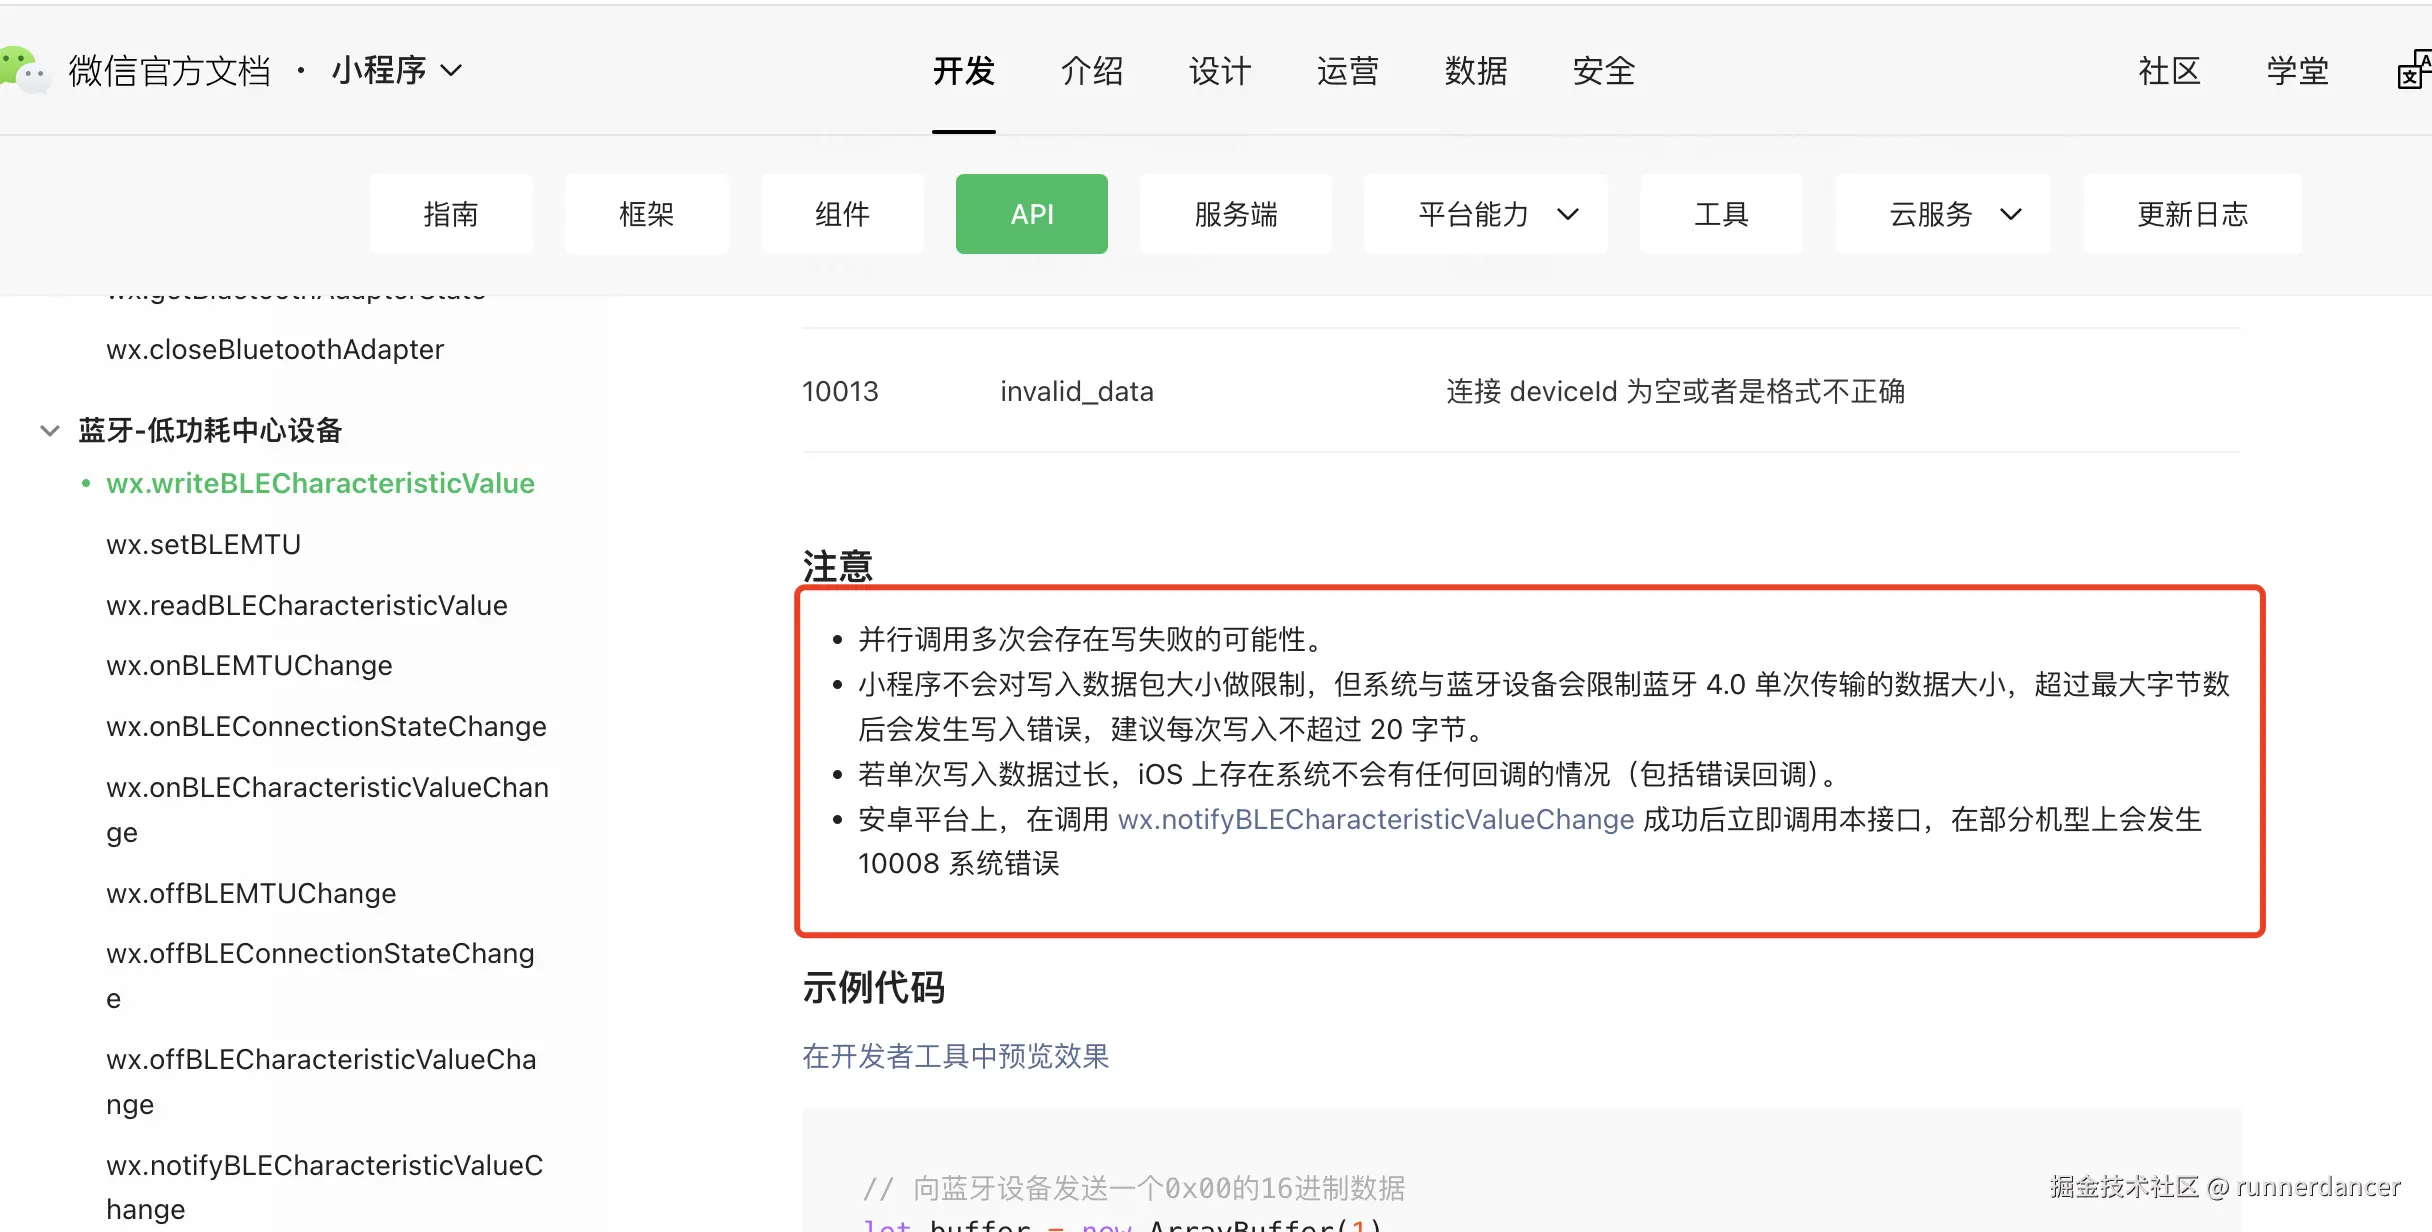Image resolution: width=2432 pixels, height=1232 pixels.
Task: Open the 服务端 navigation button
Action: click(1235, 214)
